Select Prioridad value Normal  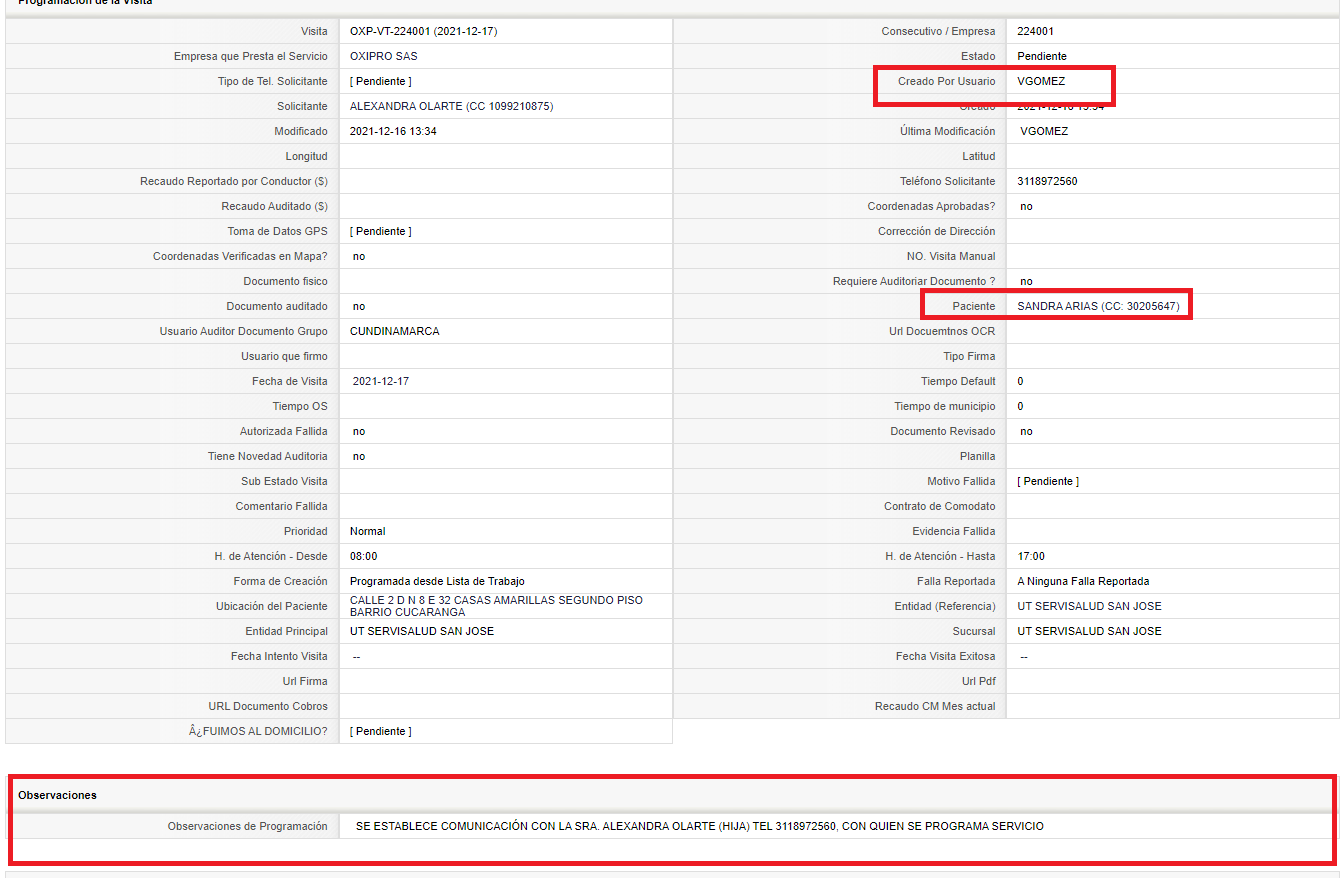tap(367, 531)
